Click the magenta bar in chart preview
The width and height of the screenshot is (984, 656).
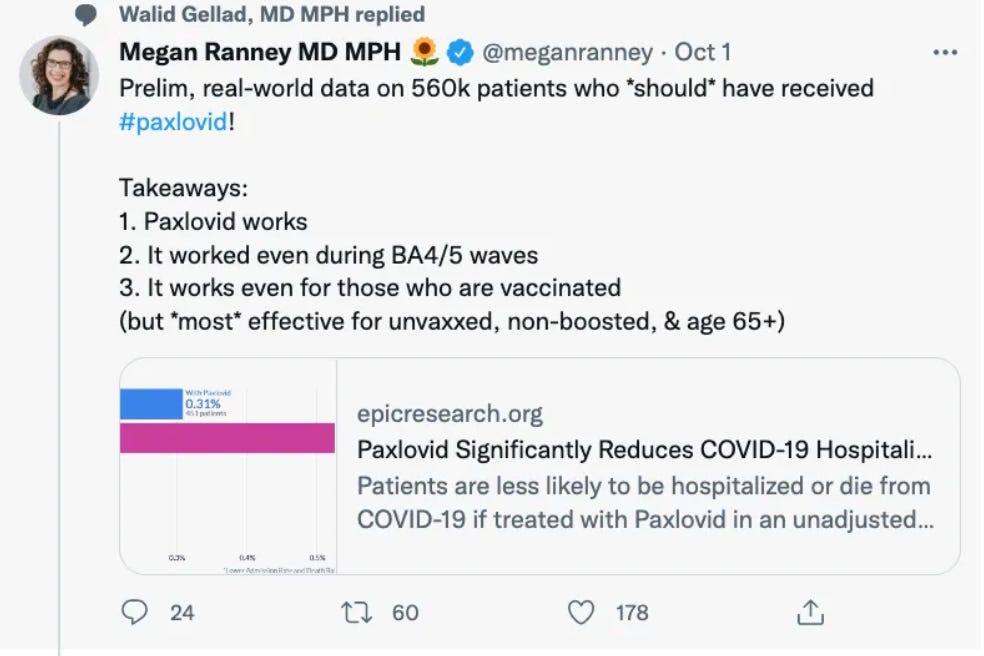(x=227, y=438)
